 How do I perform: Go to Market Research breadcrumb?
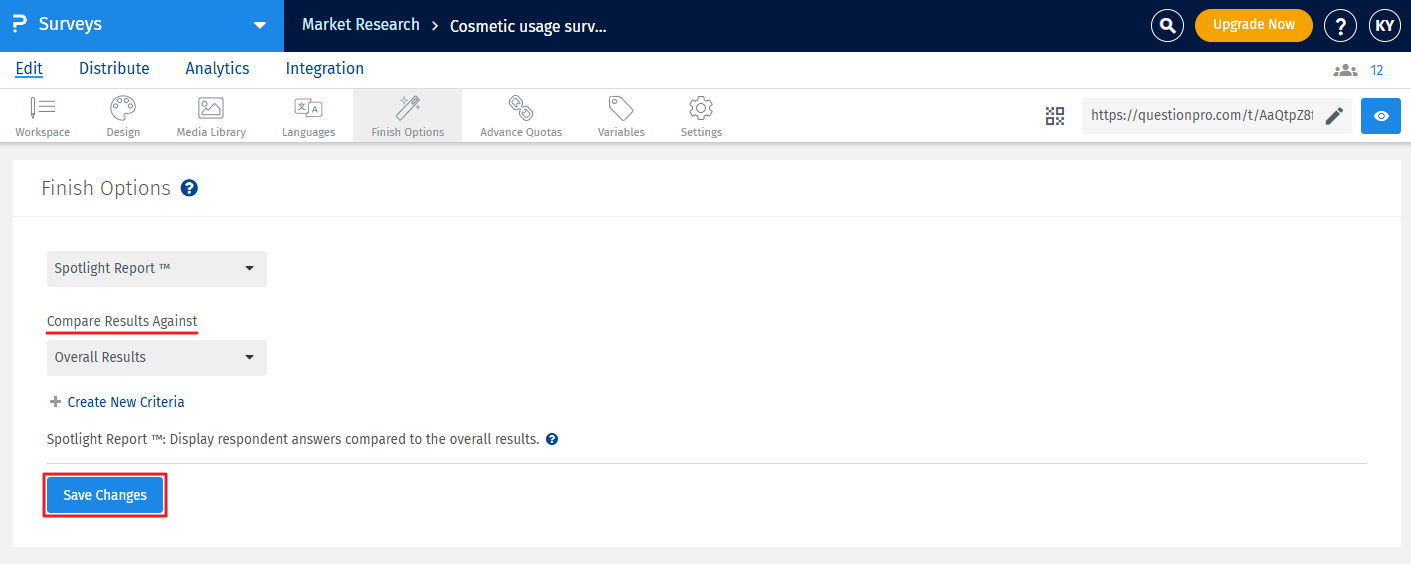(361, 25)
